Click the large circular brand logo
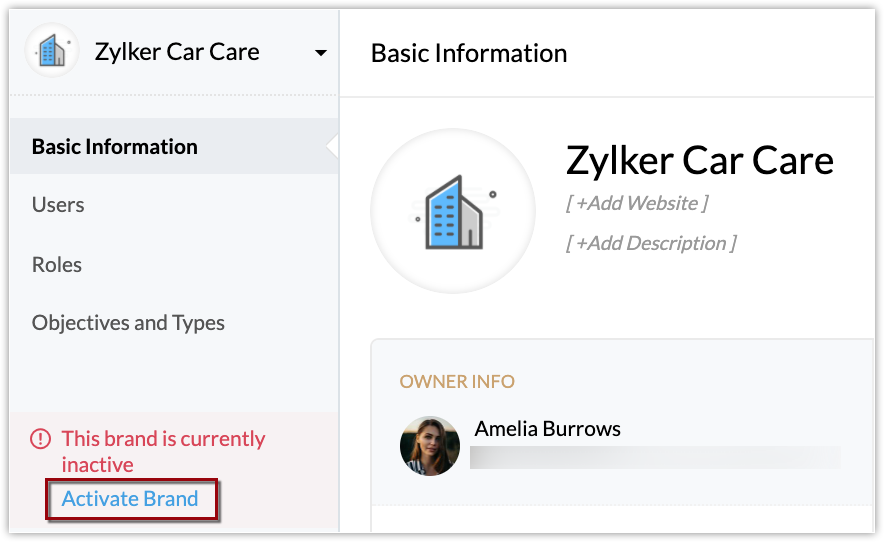Viewport: 884px width, 542px height. tap(453, 211)
